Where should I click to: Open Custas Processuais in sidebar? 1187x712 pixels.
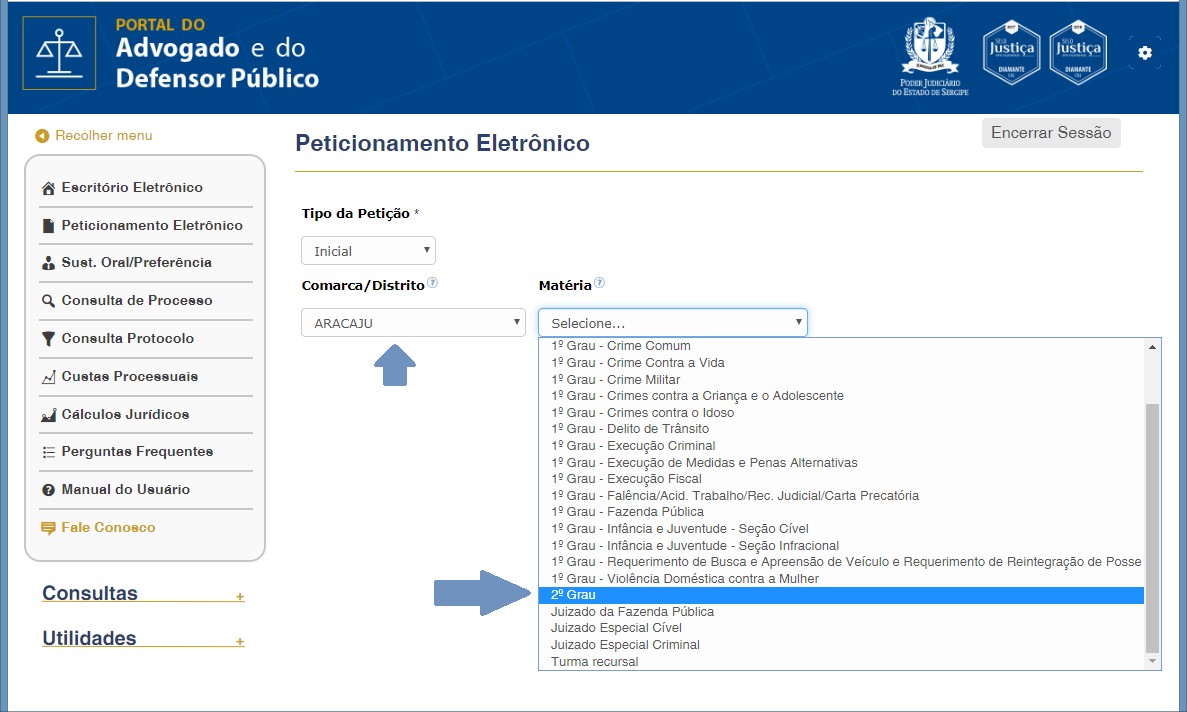[130, 376]
